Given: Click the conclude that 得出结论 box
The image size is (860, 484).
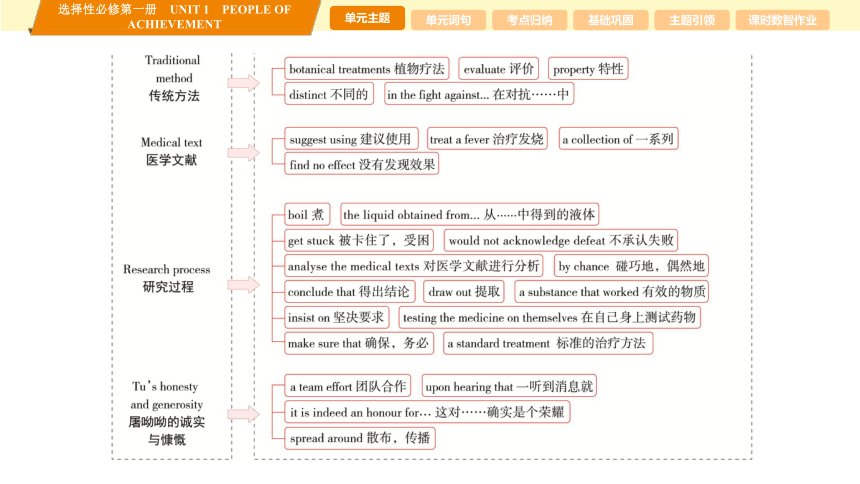Looking at the screenshot, I should tap(349, 291).
